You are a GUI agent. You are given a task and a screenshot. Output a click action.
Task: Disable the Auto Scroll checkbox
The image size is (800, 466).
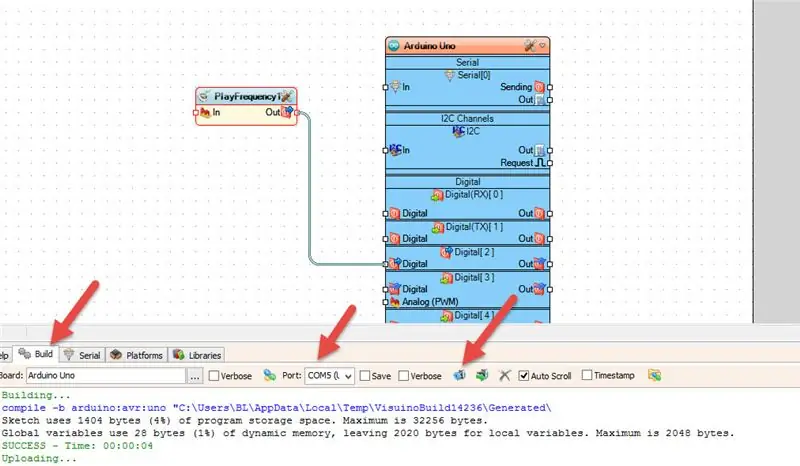click(523, 376)
